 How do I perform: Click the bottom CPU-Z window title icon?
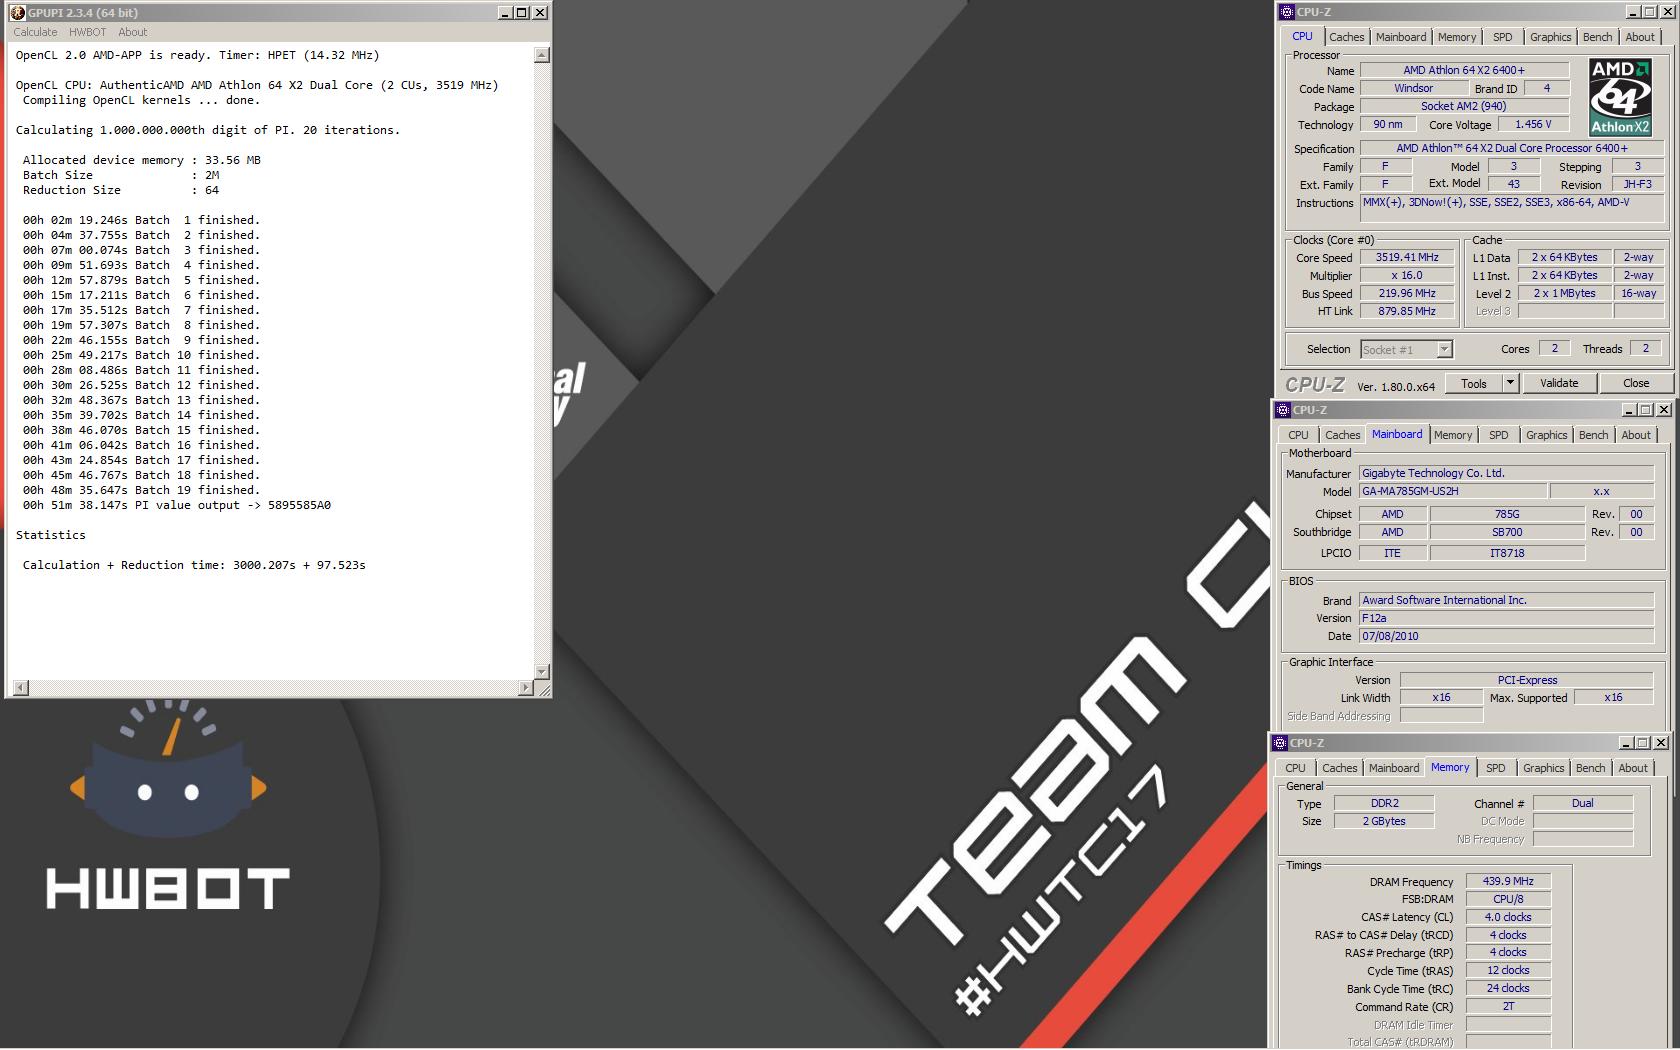[1280, 743]
